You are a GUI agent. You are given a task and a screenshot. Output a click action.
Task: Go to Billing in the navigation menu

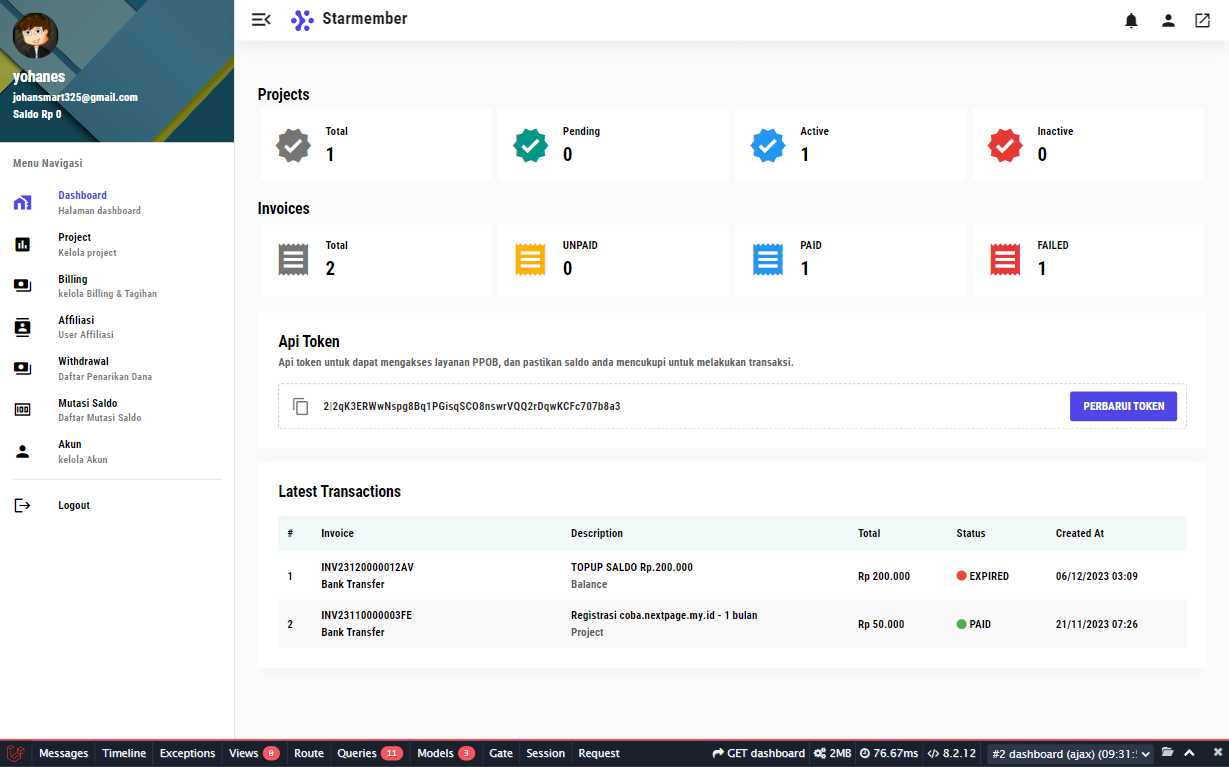point(73,286)
